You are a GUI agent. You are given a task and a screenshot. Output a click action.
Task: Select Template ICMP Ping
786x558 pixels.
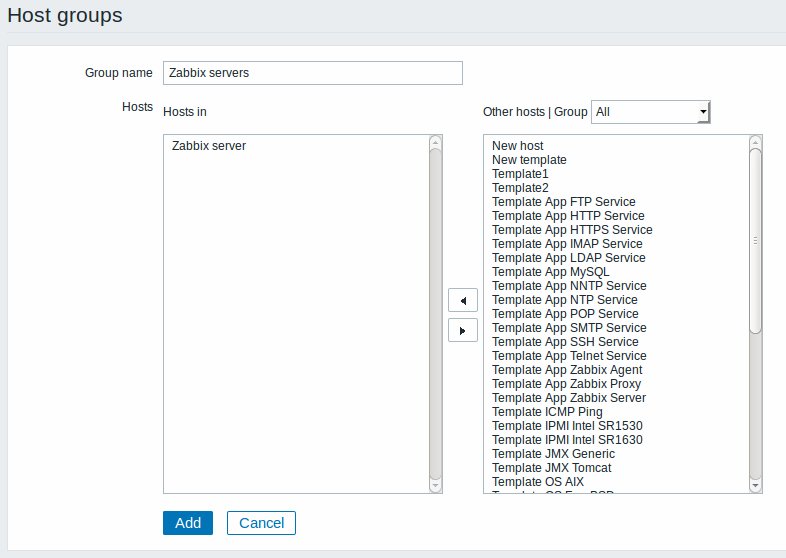tap(547, 412)
